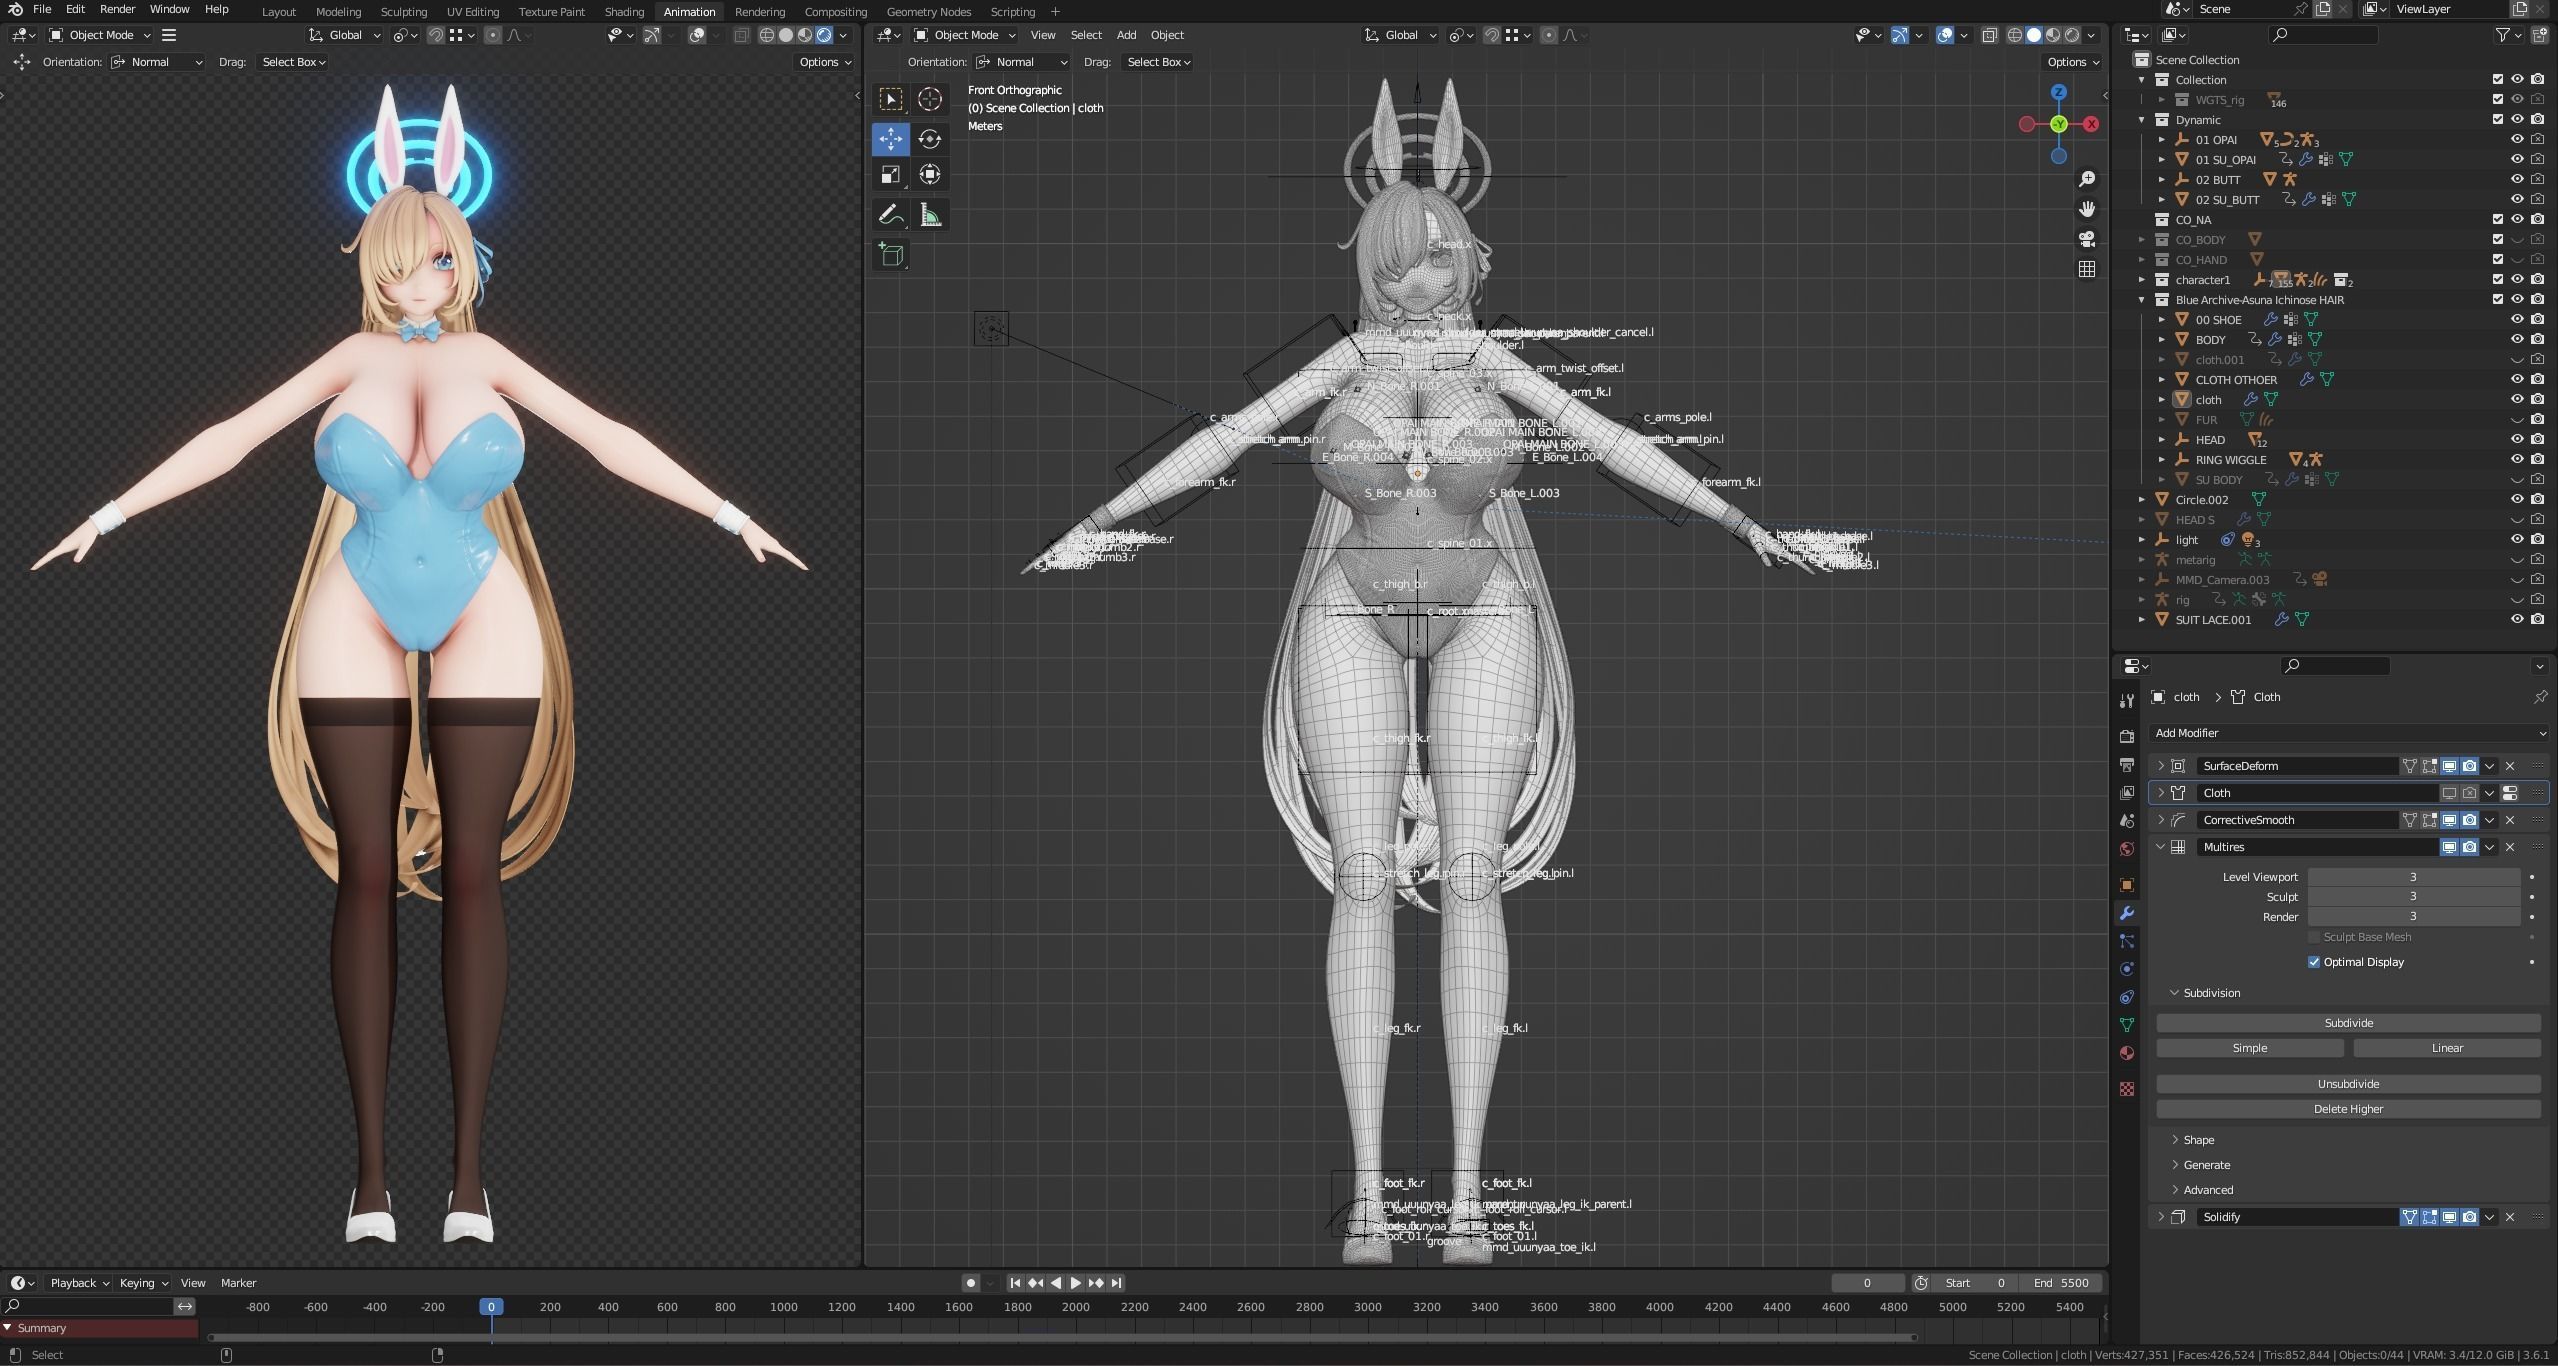Open the Object properties tab
The image size is (2558, 1366).
tap(2127, 885)
